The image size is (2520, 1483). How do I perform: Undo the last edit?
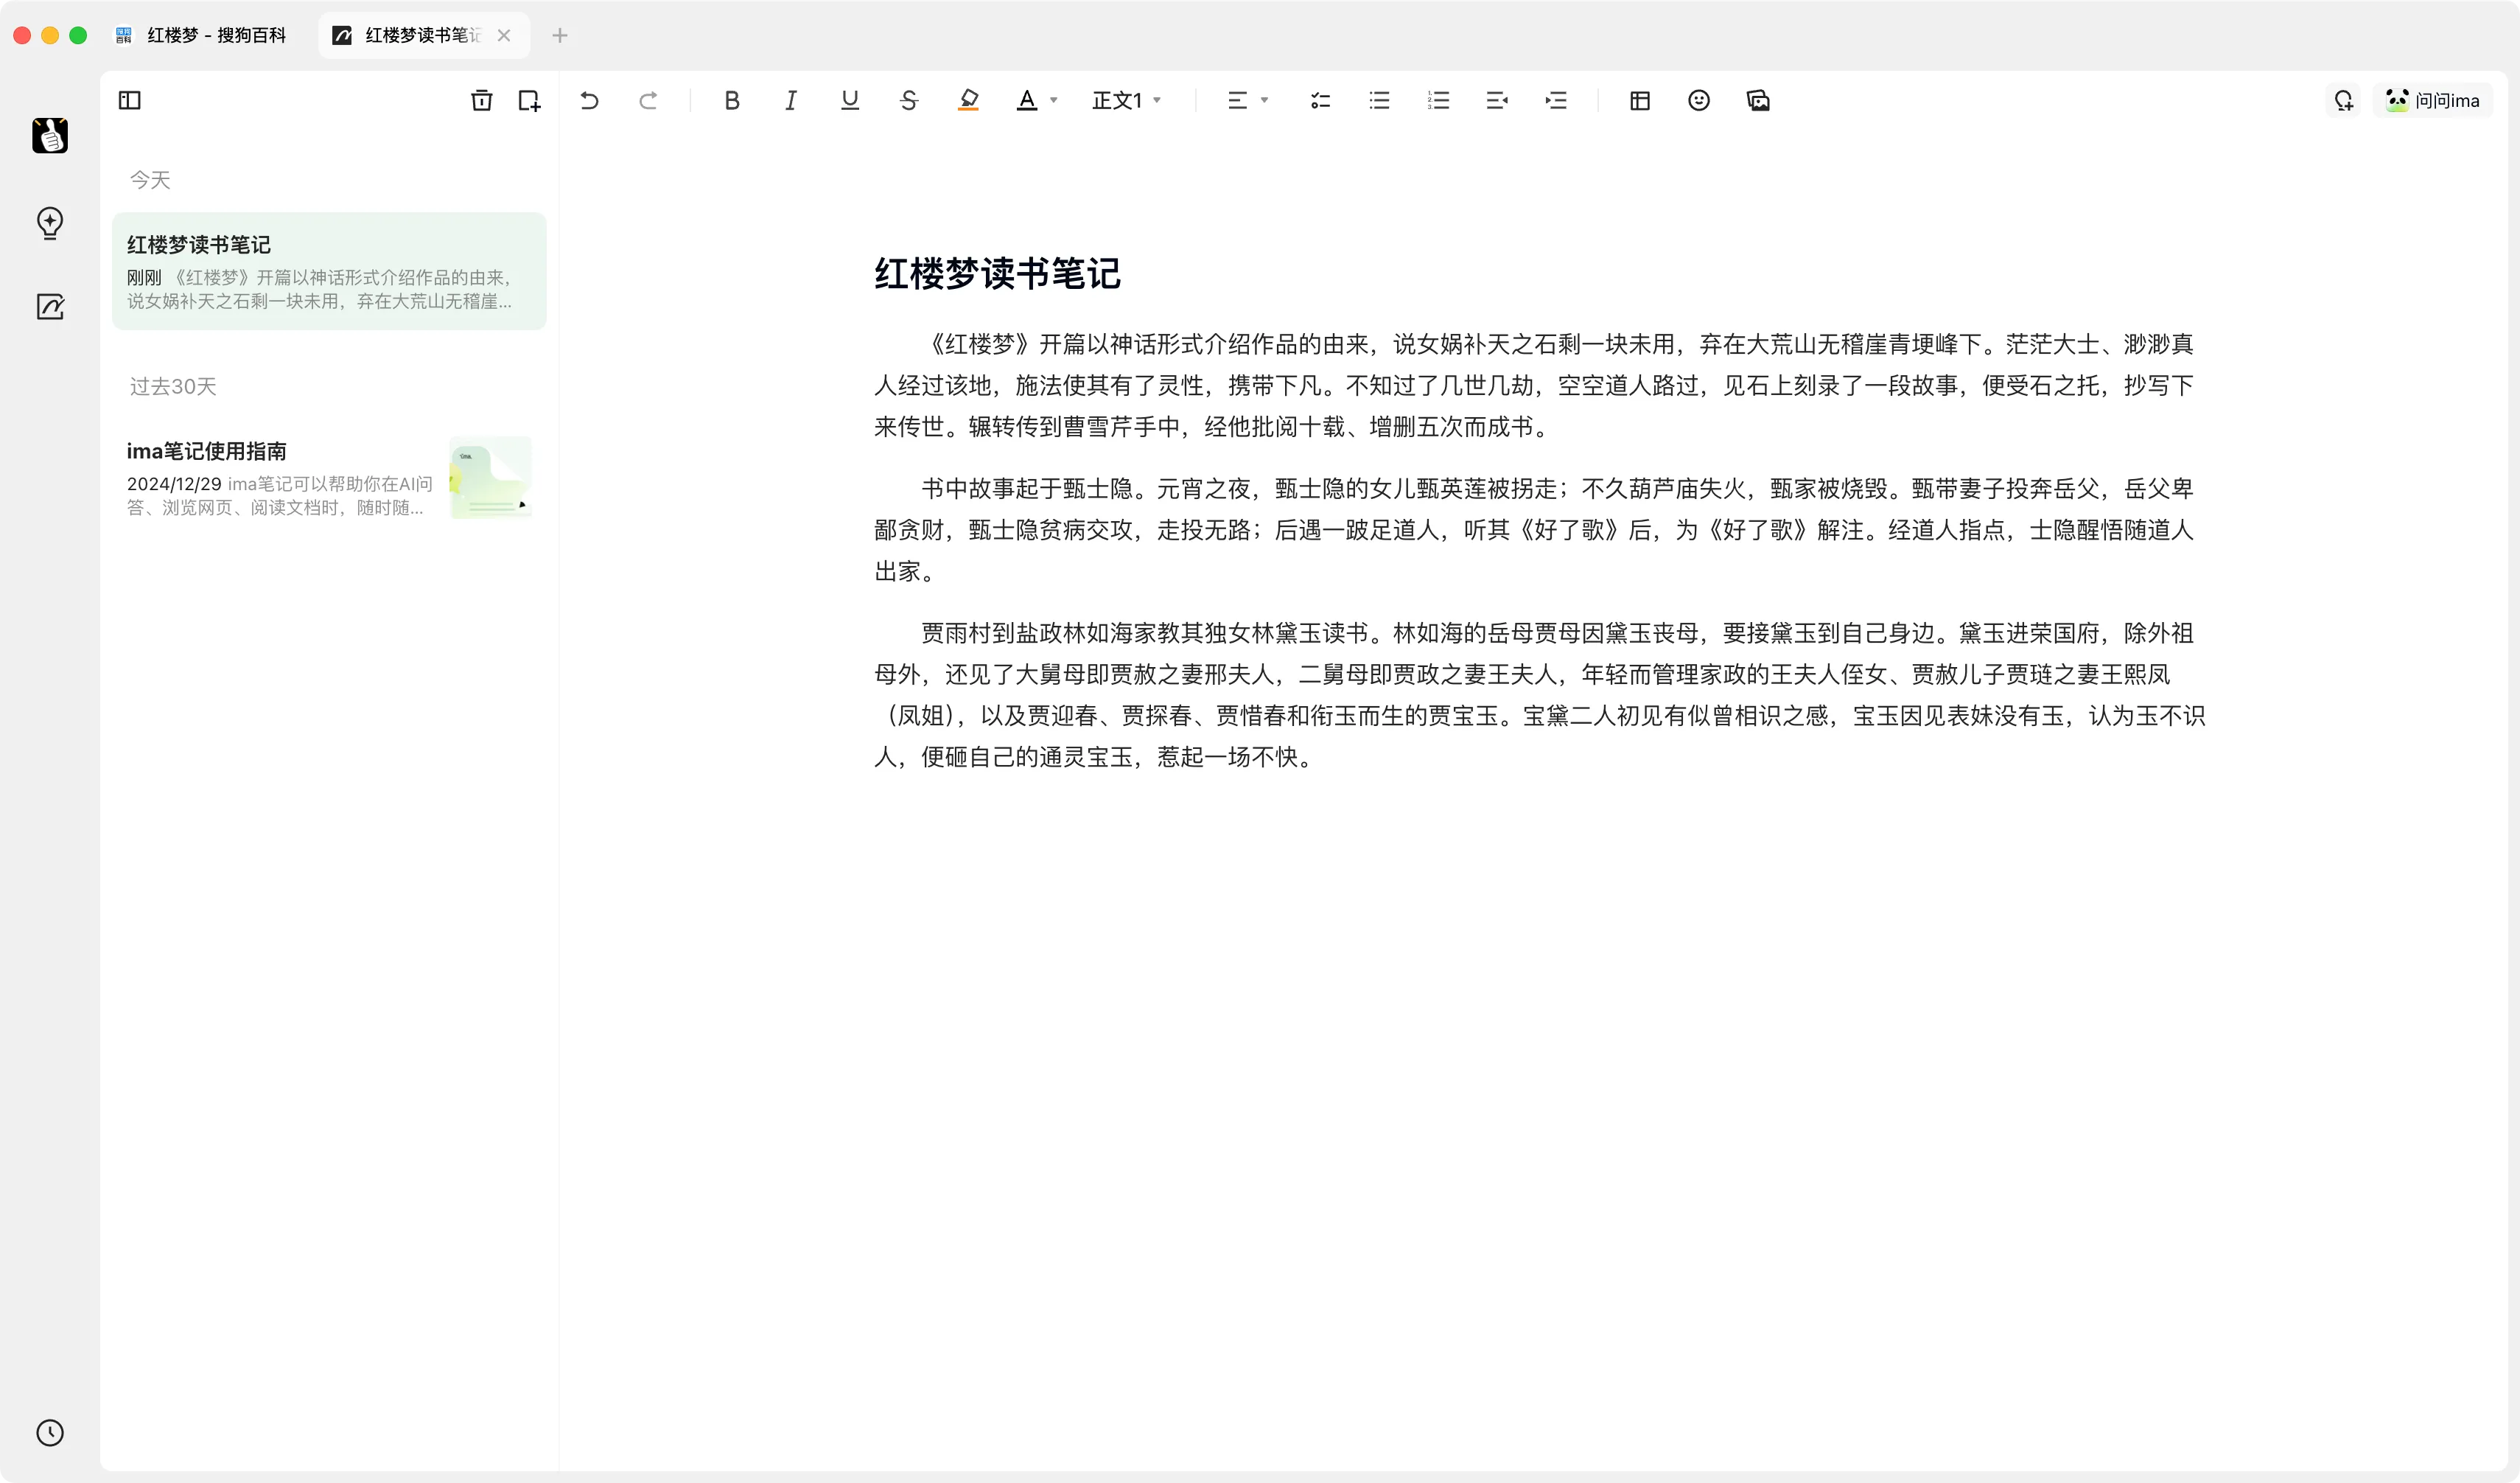click(x=589, y=100)
